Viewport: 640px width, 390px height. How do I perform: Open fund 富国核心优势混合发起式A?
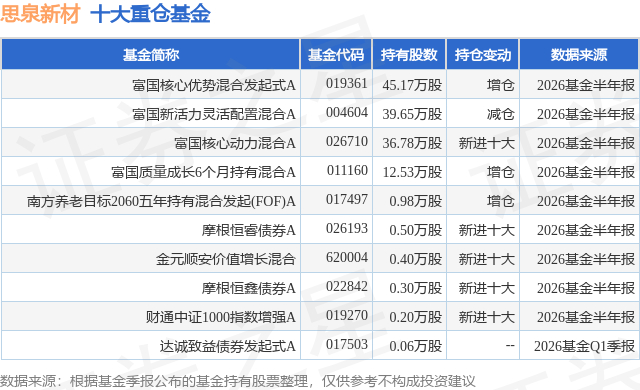tap(213, 85)
